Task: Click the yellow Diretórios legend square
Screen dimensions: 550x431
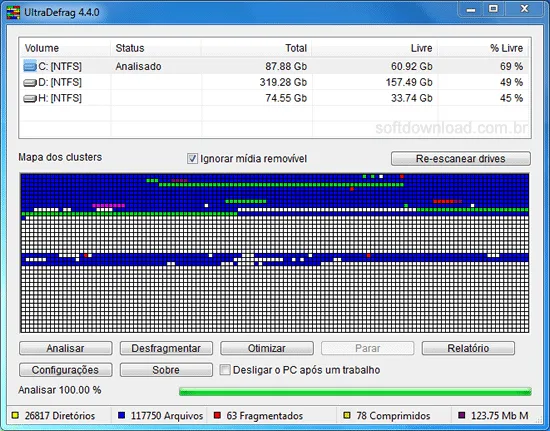Action: coord(15,416)
